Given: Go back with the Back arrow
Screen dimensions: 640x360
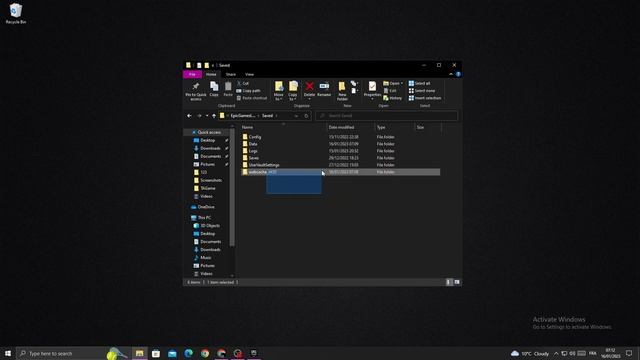Looking at the screenshot, I should (189, 116).
